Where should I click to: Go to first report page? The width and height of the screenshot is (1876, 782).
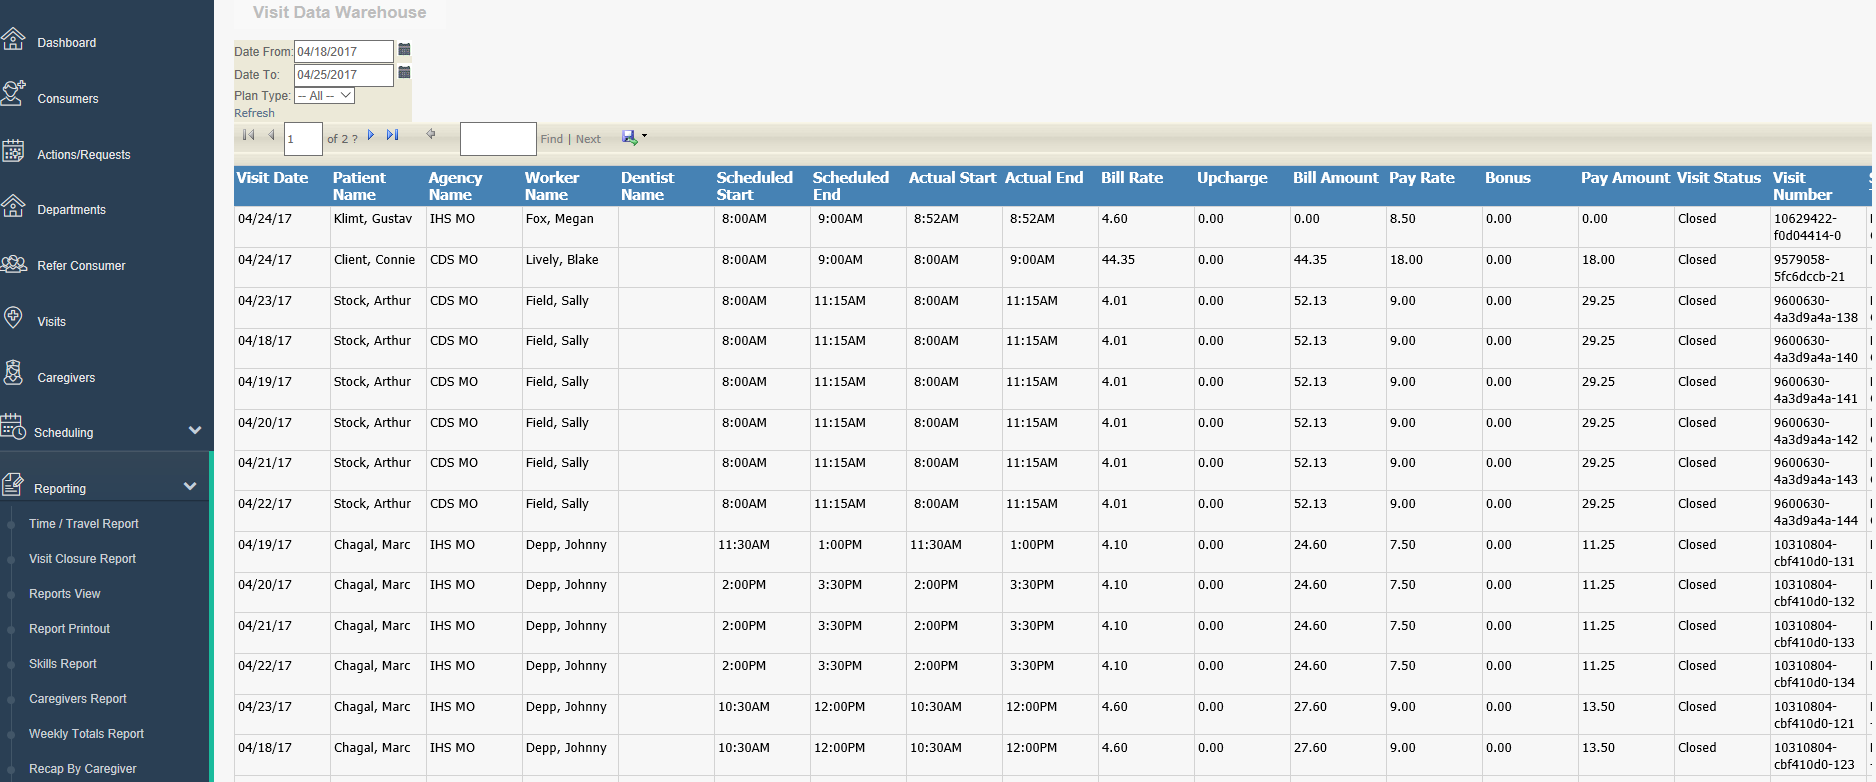coord(248,135)
